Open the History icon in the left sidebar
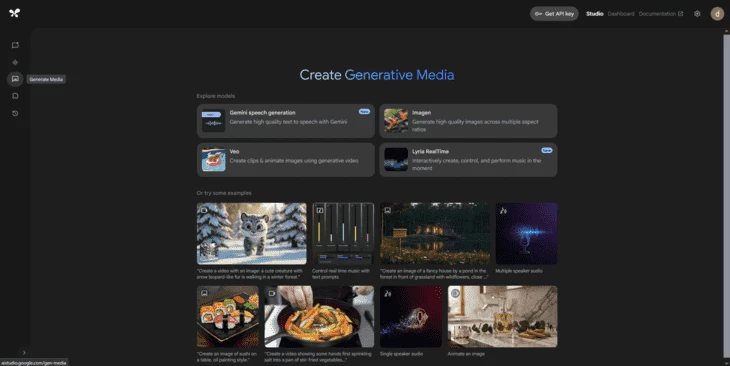 coord(15,113)
